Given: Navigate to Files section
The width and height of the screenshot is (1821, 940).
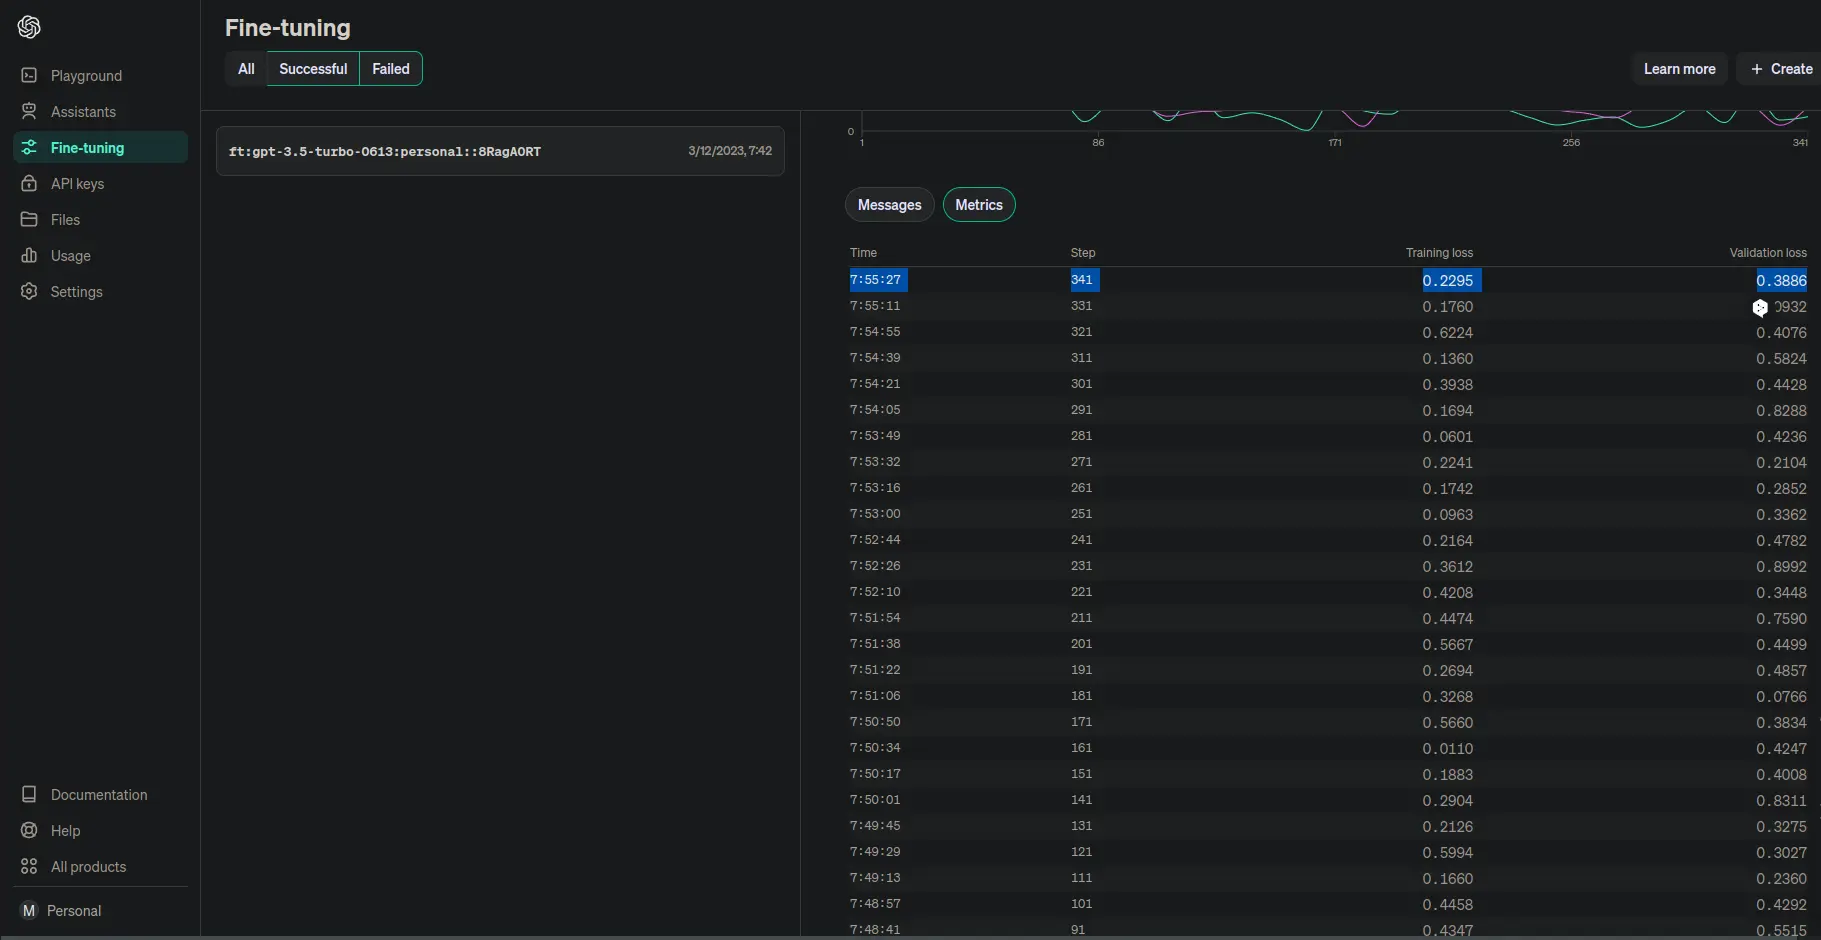Looking at the screenshot, I should coord(100,220).
